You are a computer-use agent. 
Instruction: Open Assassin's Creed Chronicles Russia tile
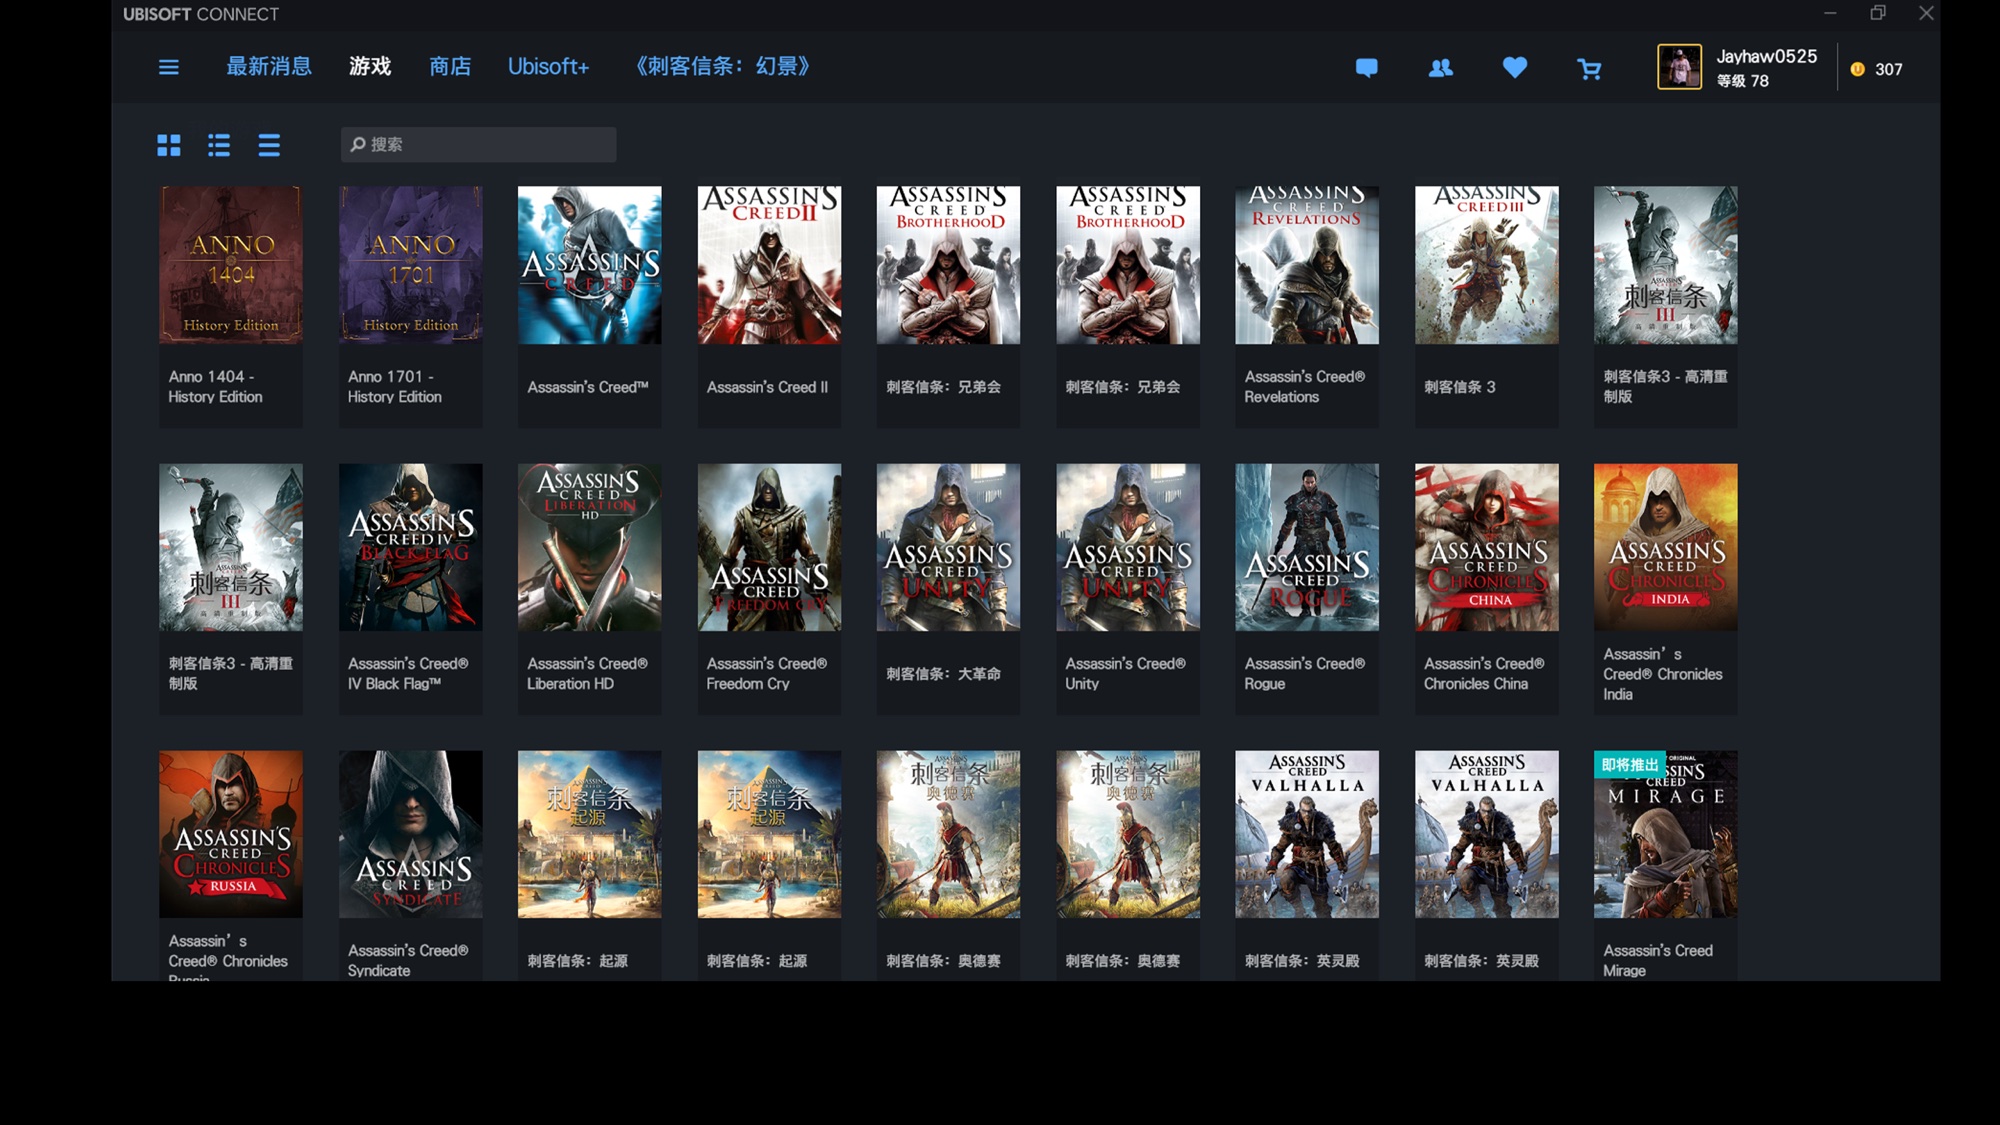tap(231, 866)
